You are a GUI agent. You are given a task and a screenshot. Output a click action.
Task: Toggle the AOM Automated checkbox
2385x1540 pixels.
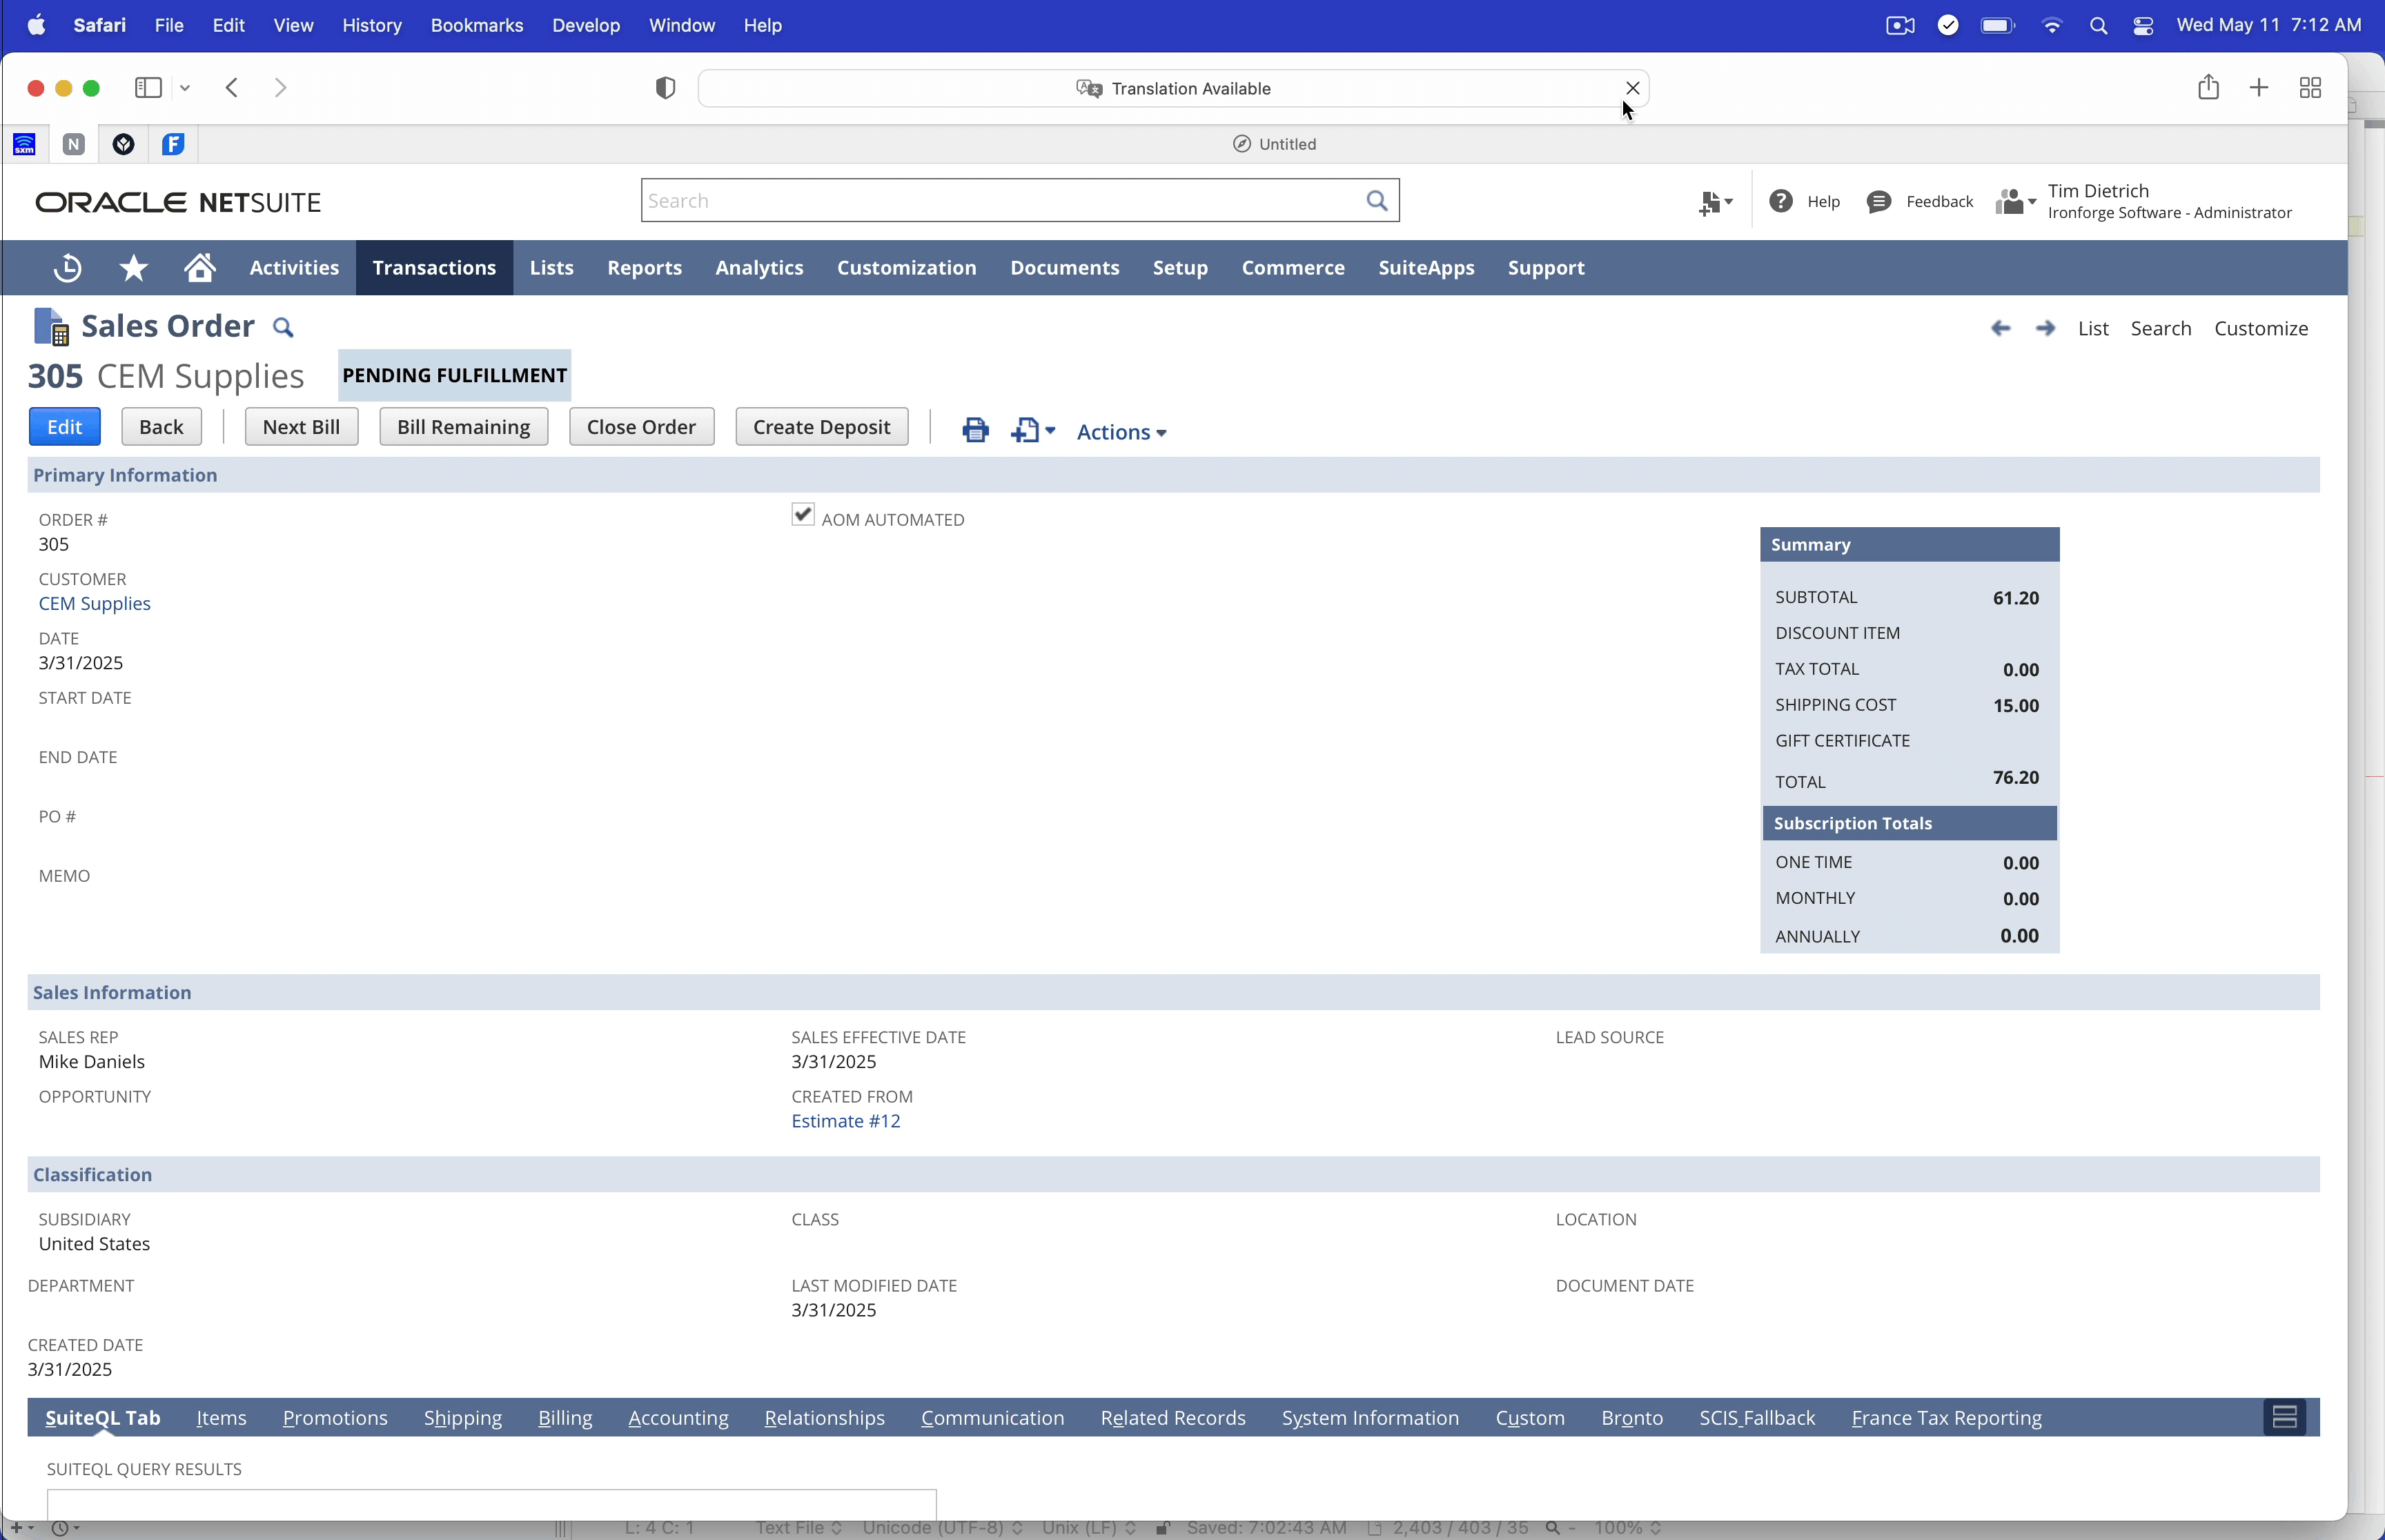[x=802, y=514]
